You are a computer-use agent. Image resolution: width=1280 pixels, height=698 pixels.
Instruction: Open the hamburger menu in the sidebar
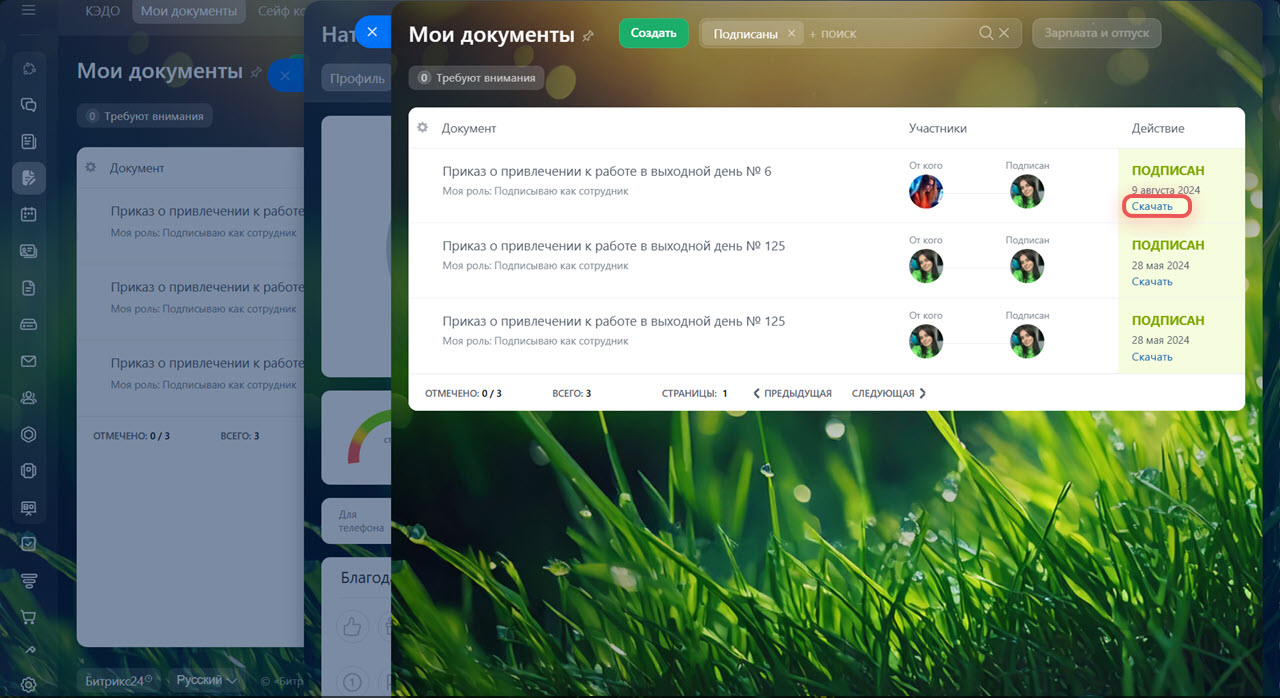[28, 11]
